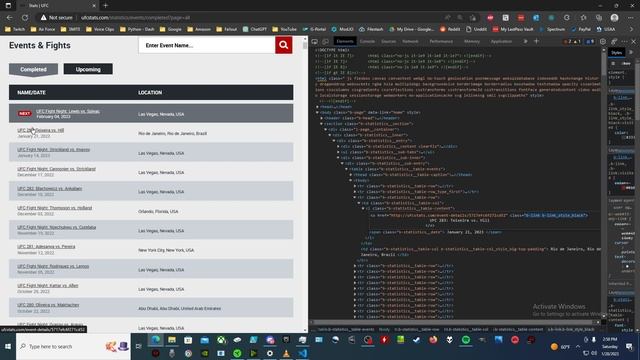Viewport: 640px width, 360px height.
Task: Open UFC 280: Oliveira vs. Makhachev link
Action: (48, 305)
